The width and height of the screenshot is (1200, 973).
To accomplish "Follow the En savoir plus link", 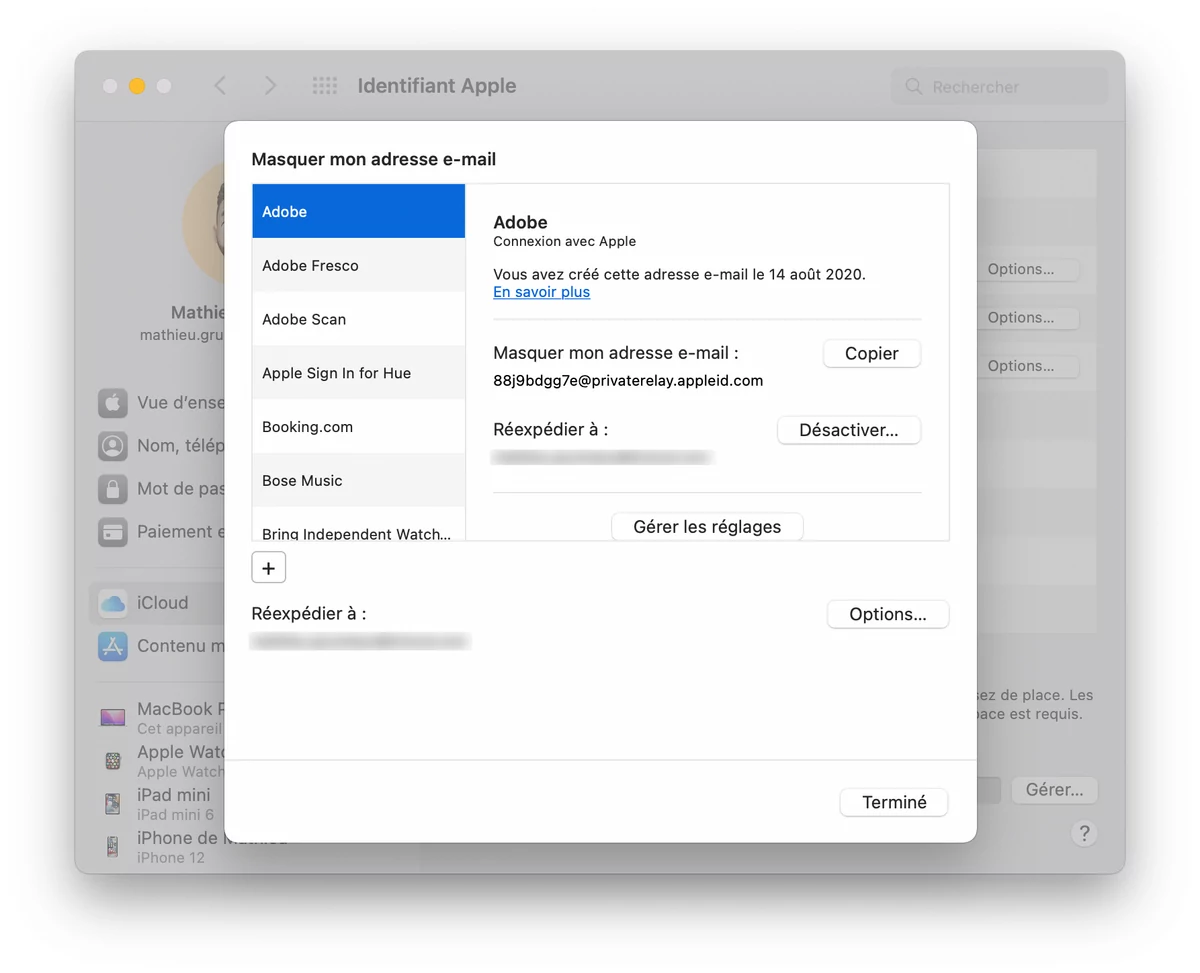I will point(541,292).
